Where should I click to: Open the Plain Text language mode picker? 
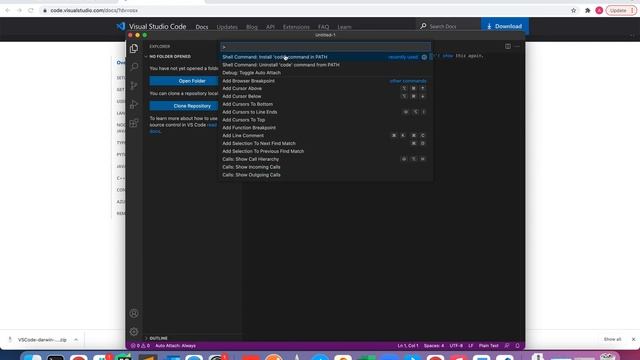489,346
